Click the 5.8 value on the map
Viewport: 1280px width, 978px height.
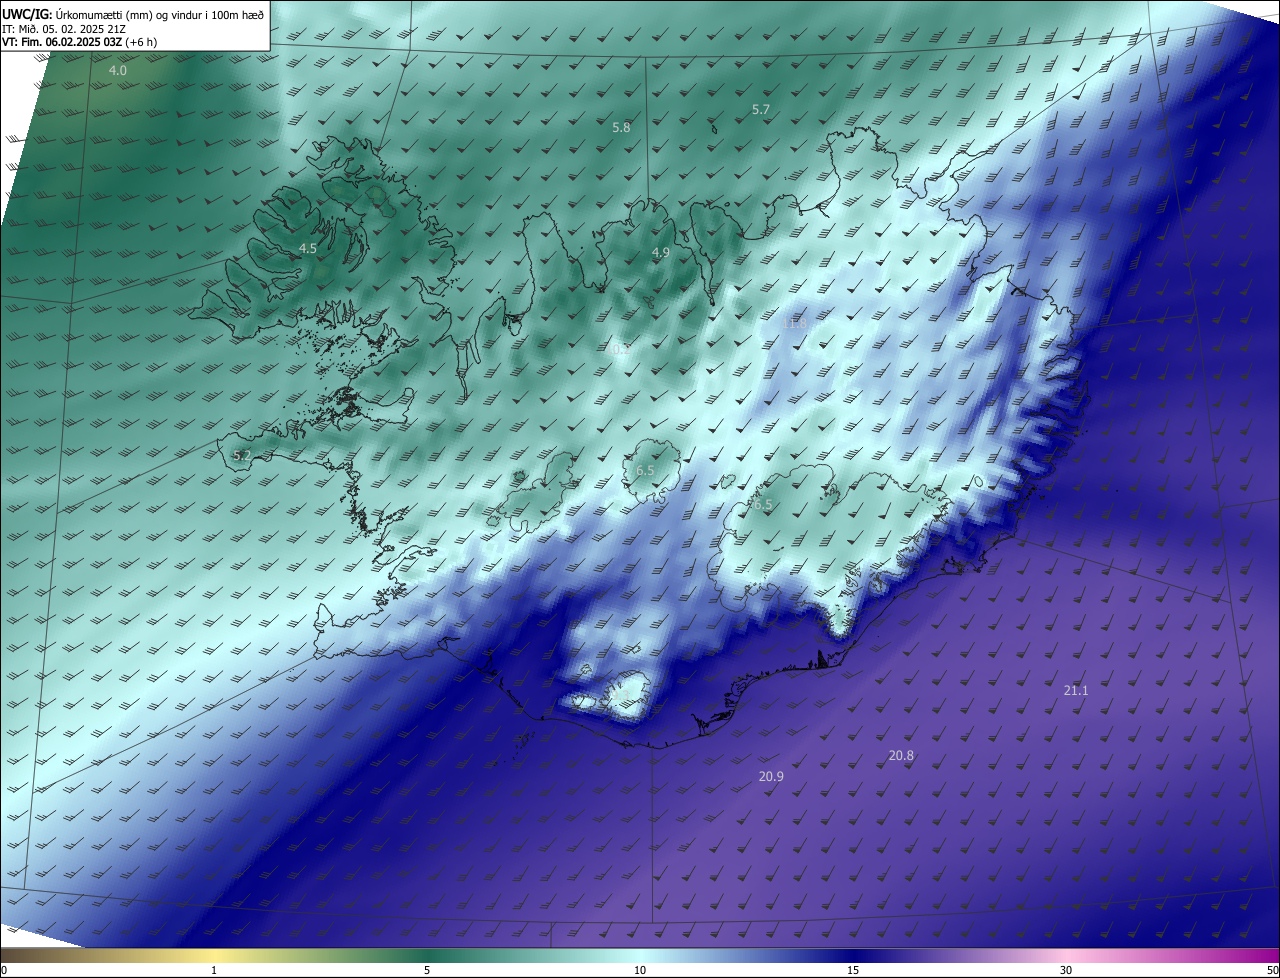621,128
